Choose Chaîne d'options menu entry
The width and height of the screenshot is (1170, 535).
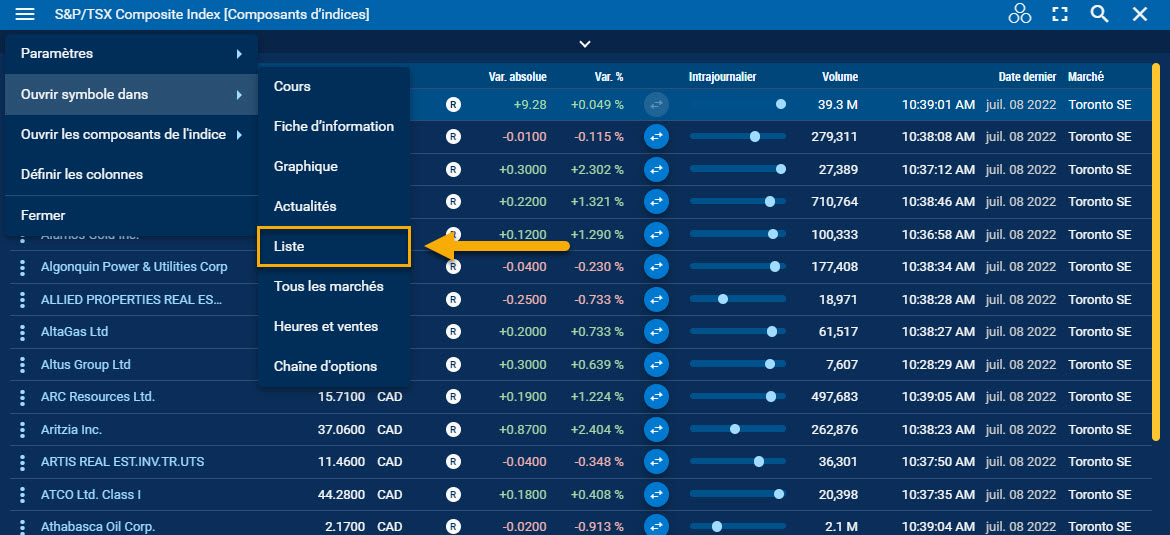[325, 366]
